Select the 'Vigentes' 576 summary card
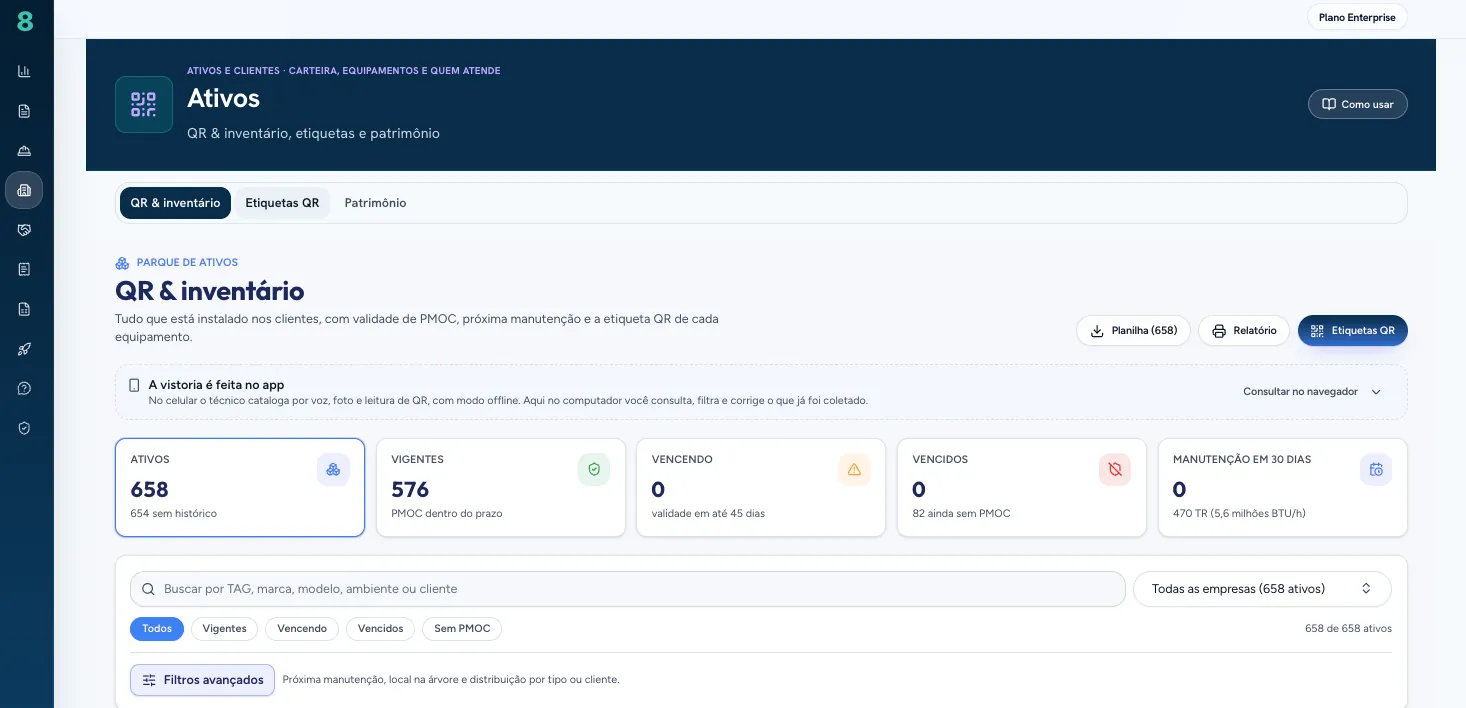Image resolution: width=1466 pixels, height=708 pixels. (501, 488)
